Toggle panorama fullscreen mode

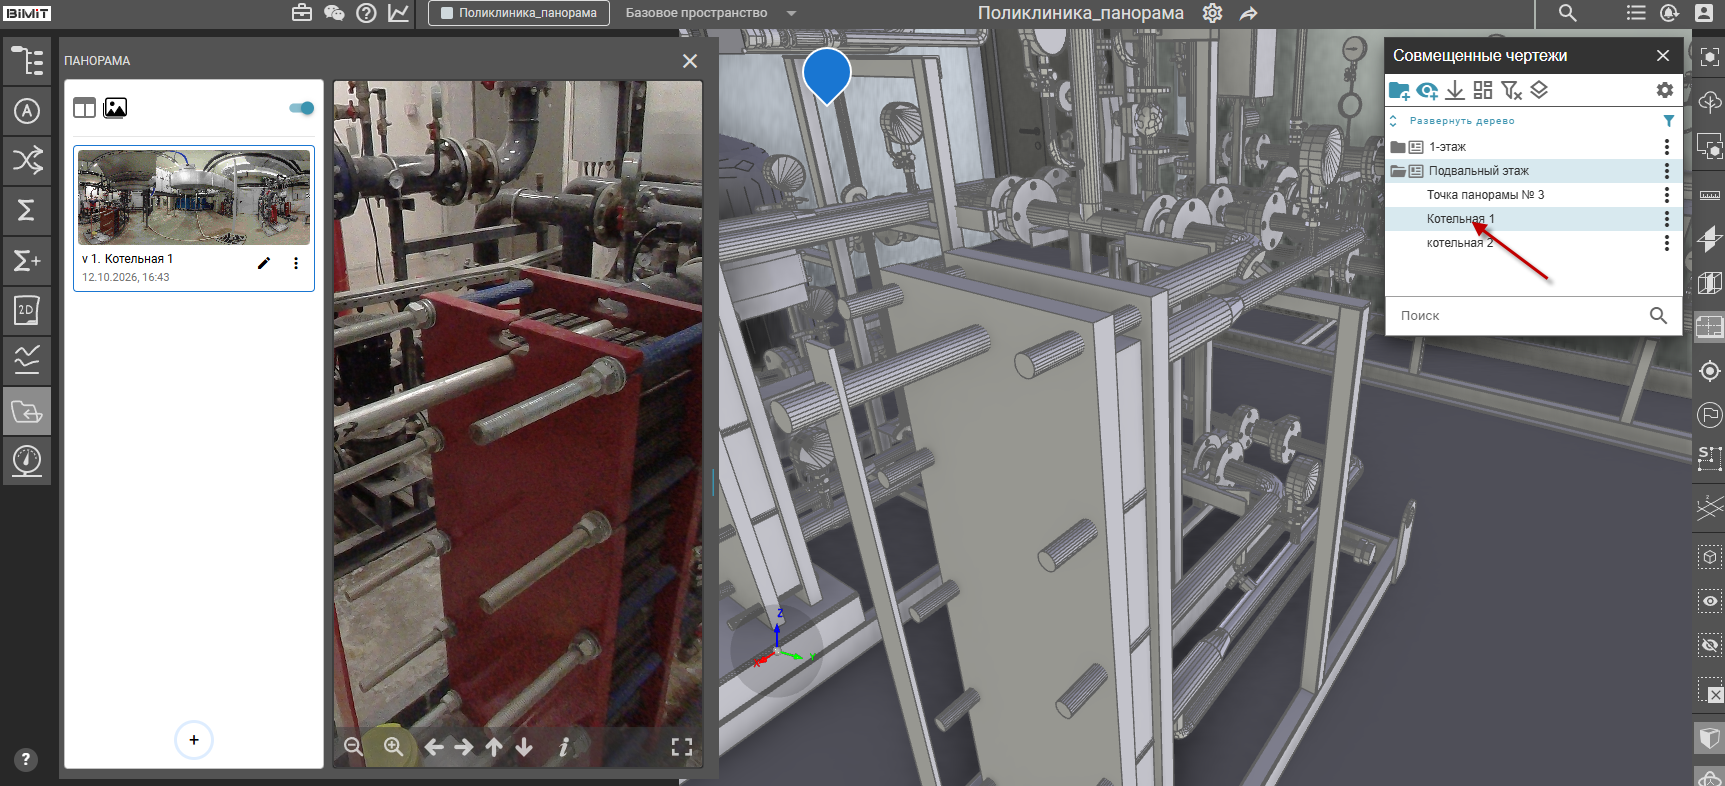[x=682, y=747]
